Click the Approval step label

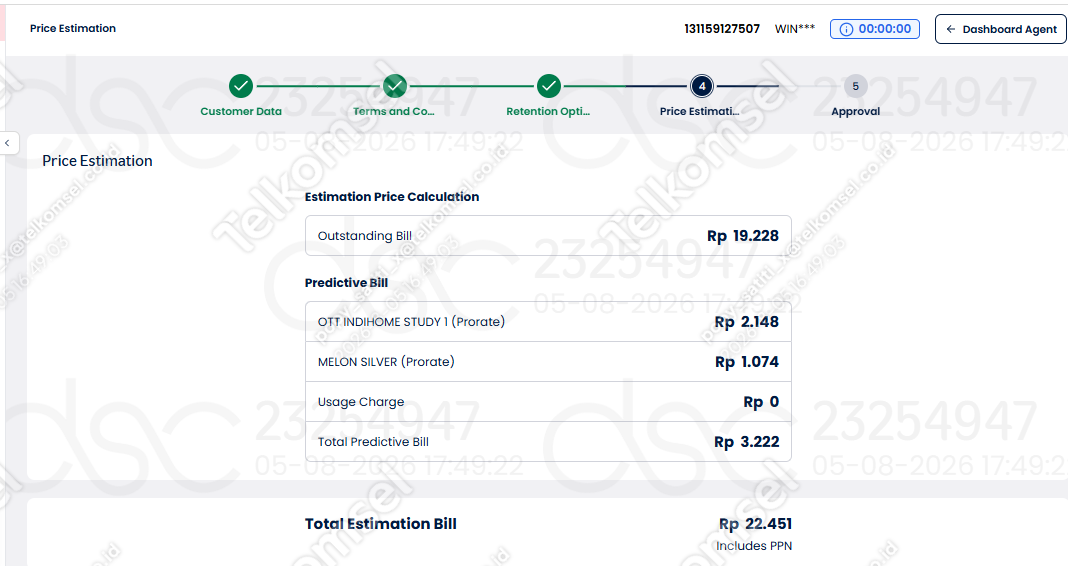pyautogui.click(x=855, y=112)
